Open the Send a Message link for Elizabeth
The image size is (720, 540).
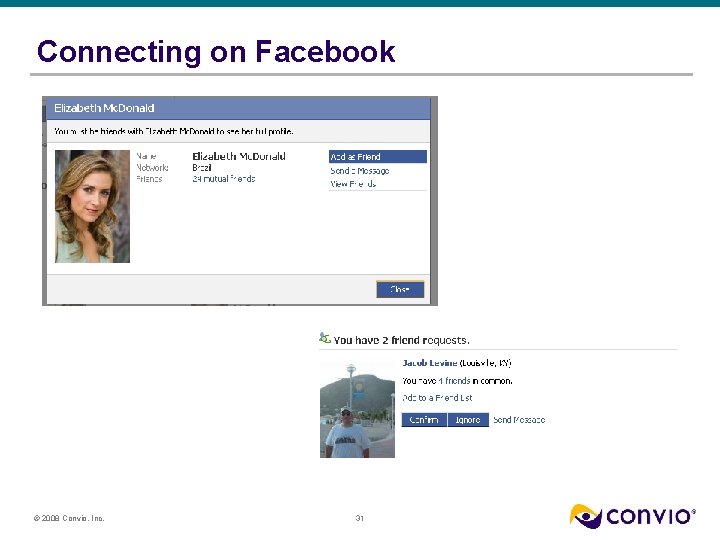[360, 171]
